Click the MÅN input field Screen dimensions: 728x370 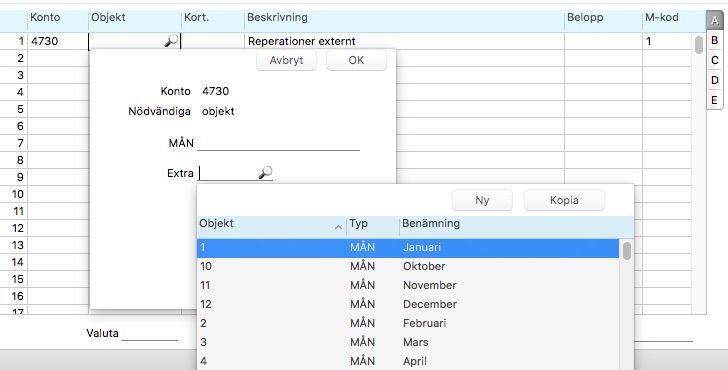click(x=279, y=143)
